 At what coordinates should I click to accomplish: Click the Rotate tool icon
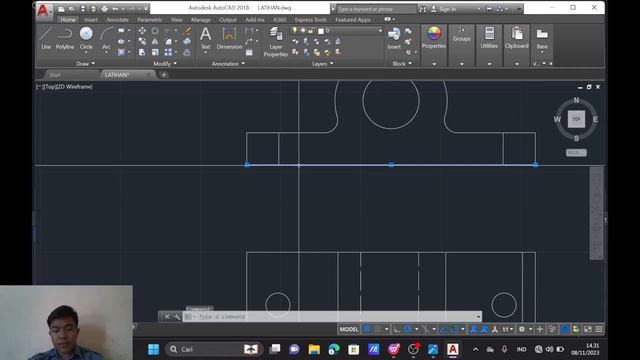pyautogui.click(x=155, y=31)
